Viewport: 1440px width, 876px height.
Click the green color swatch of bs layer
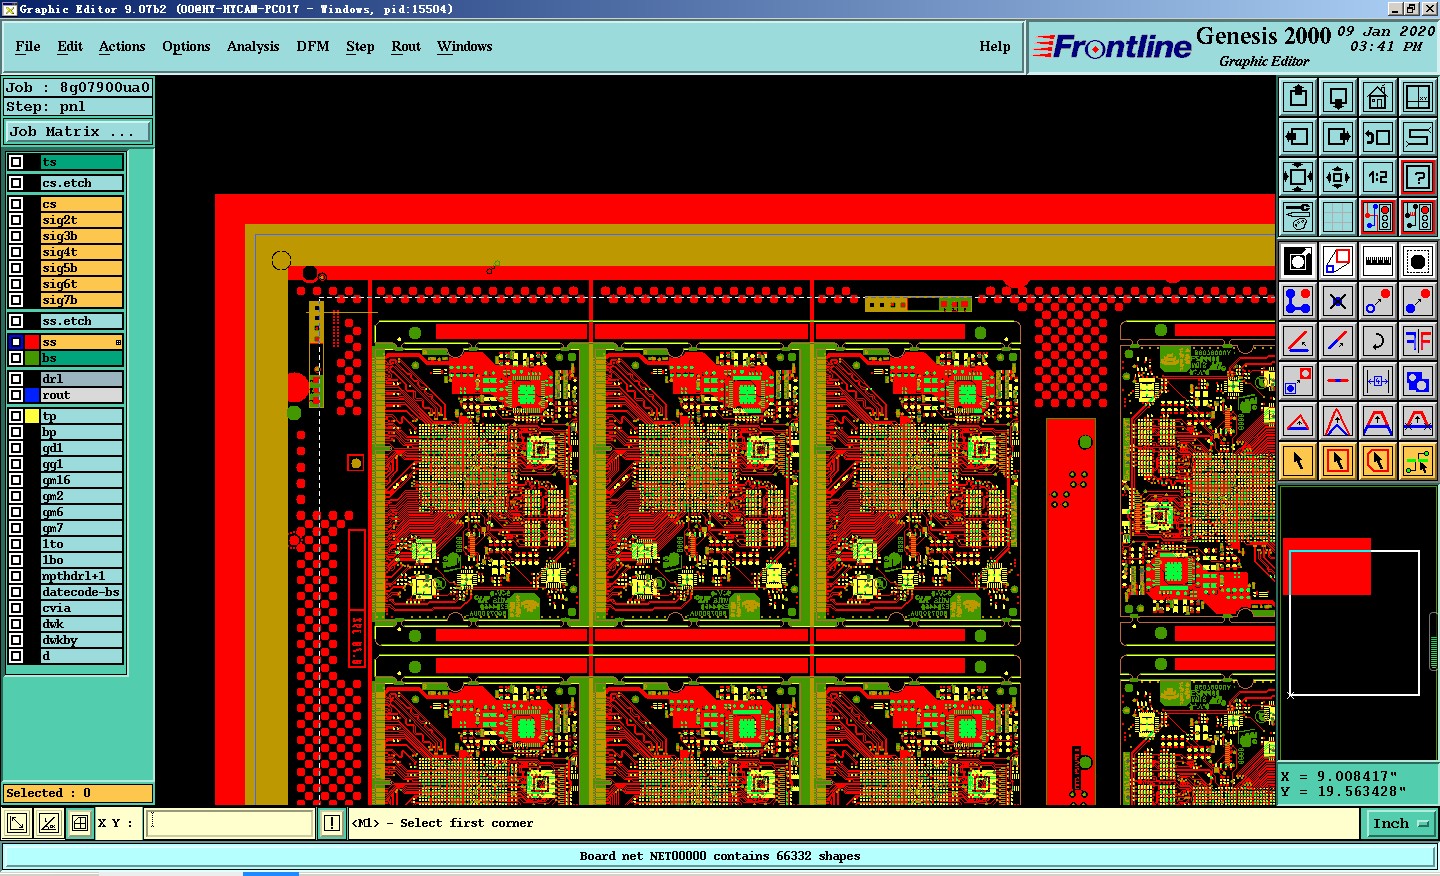click(x=32, y=358)
